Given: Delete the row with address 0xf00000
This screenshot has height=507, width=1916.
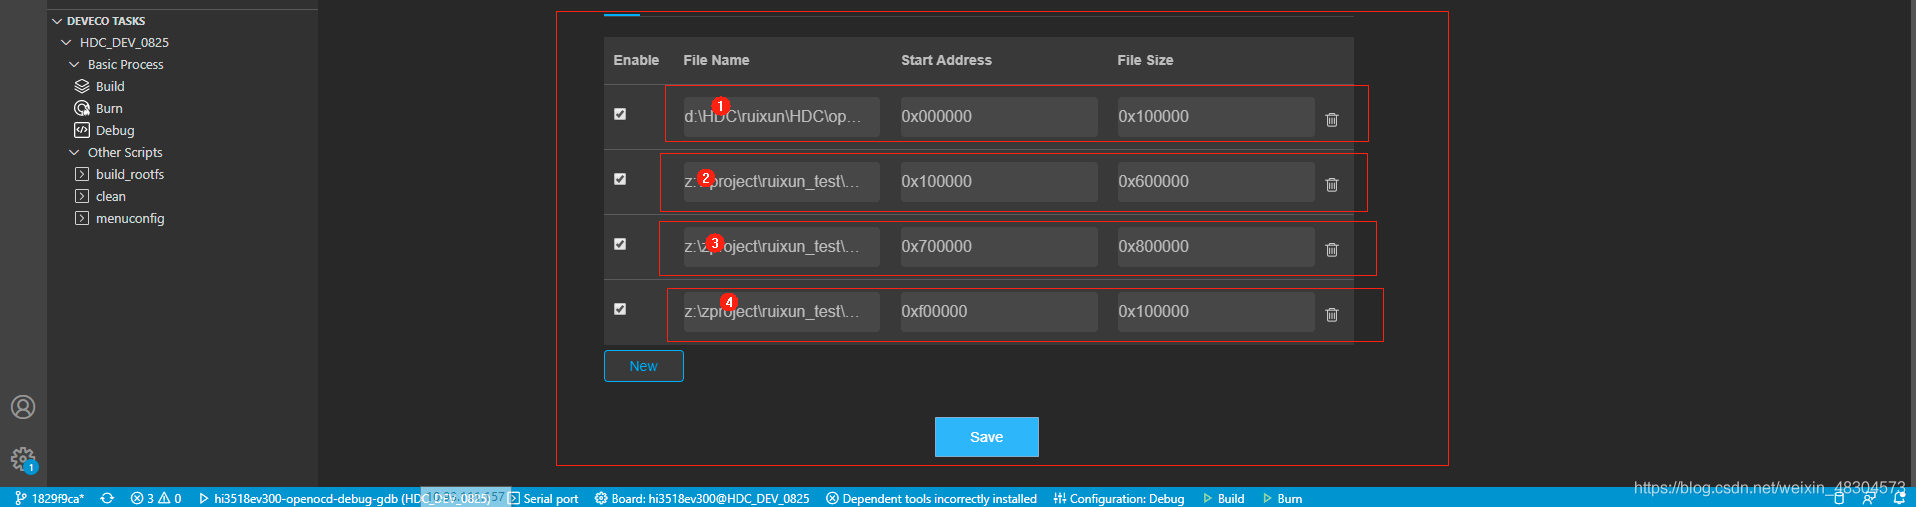Looking at the screenshot, I should pos(1332,314).
